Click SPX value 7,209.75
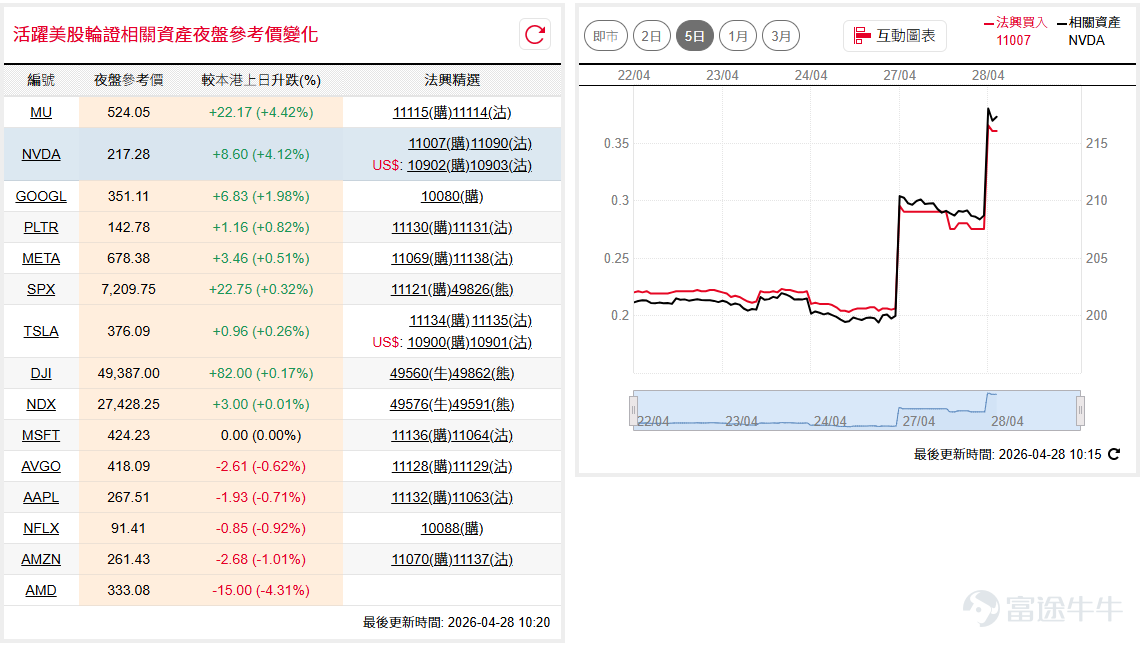Viewport: 1143px width, 645px height. 128,289
